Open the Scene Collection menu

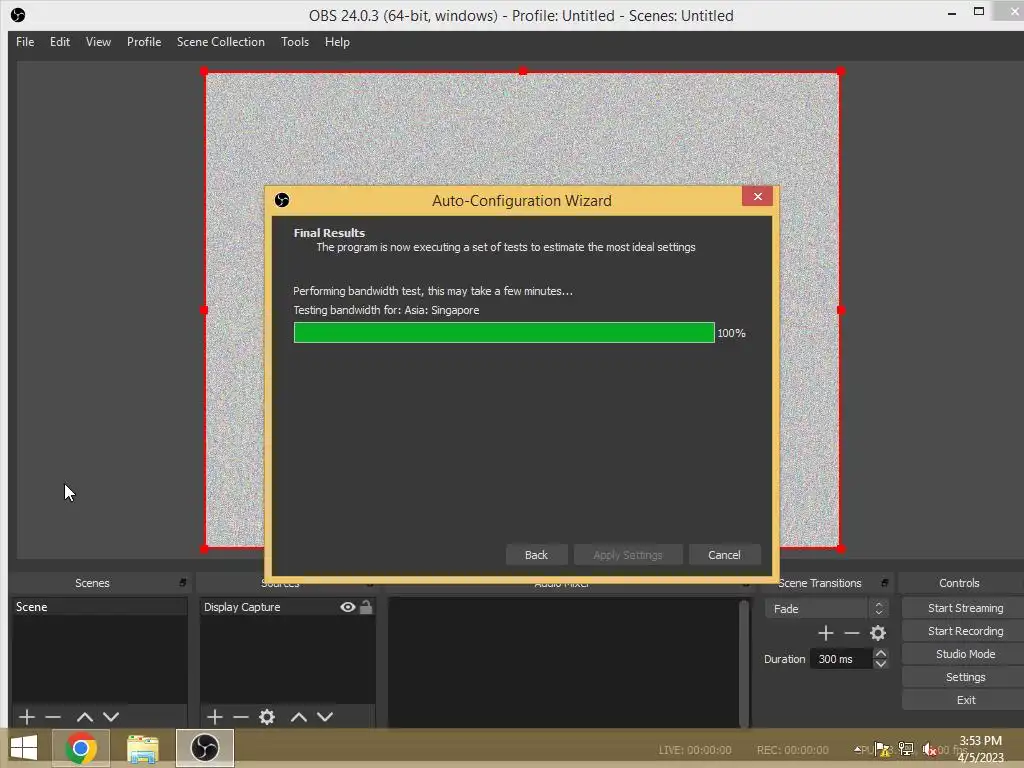click(x=221, y=42)
